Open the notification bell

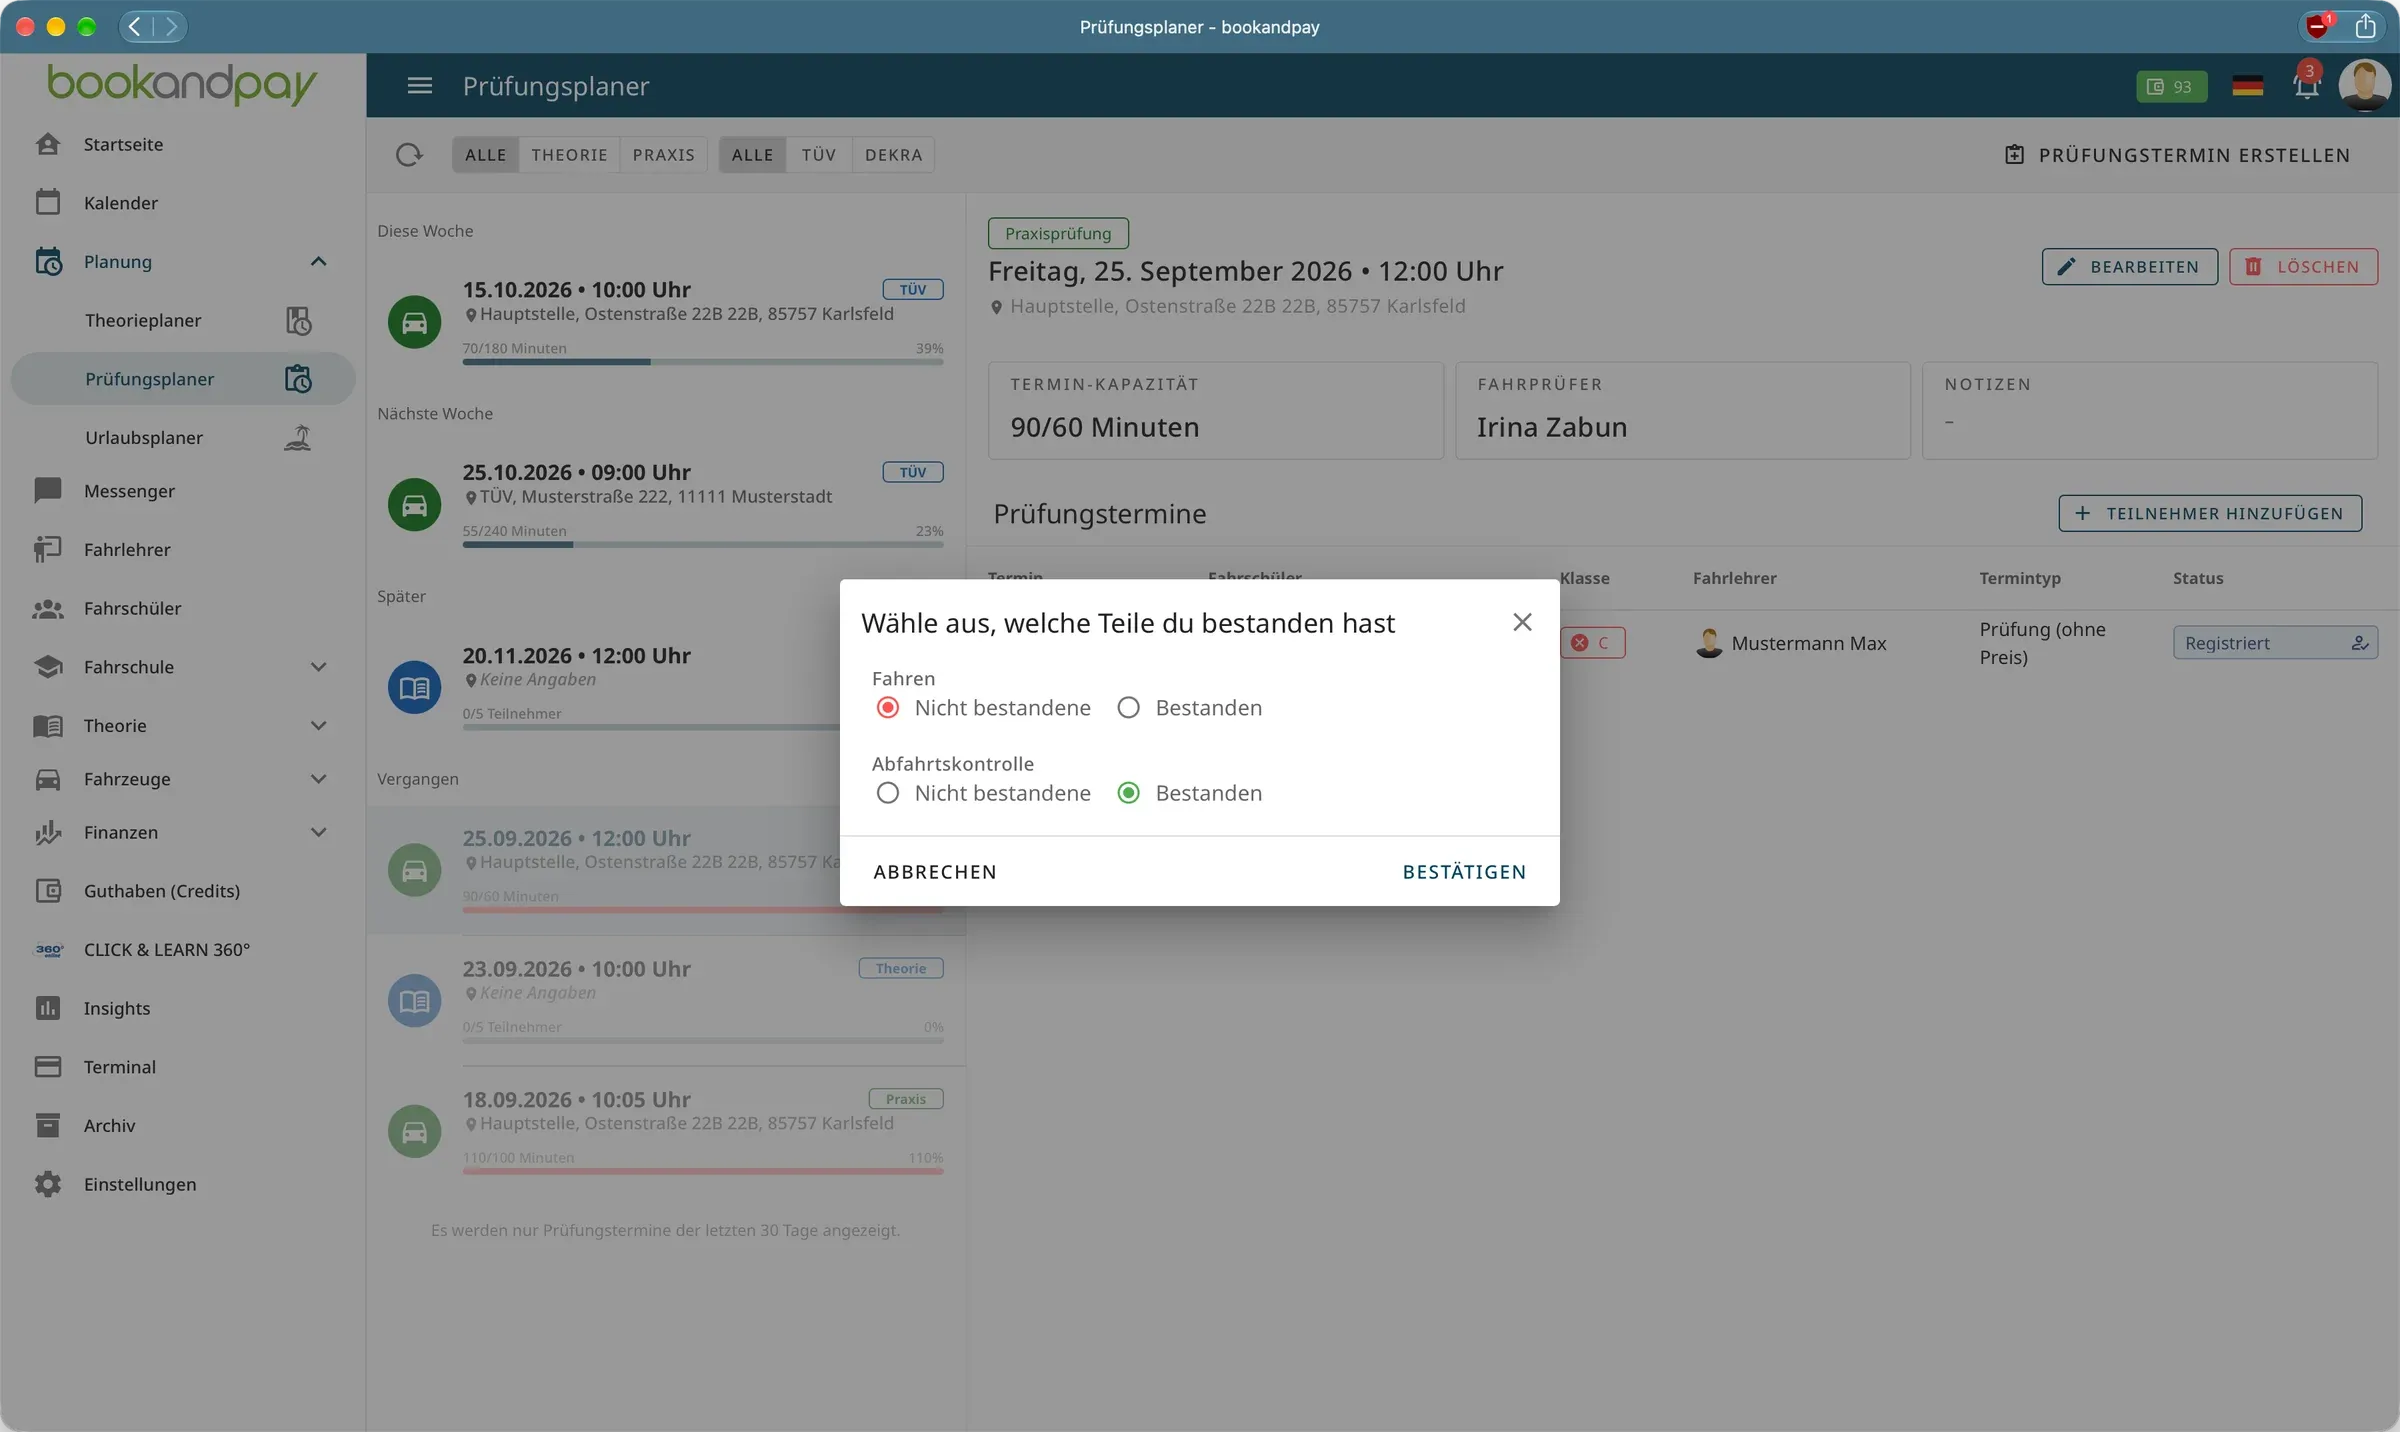[2306, 86]
